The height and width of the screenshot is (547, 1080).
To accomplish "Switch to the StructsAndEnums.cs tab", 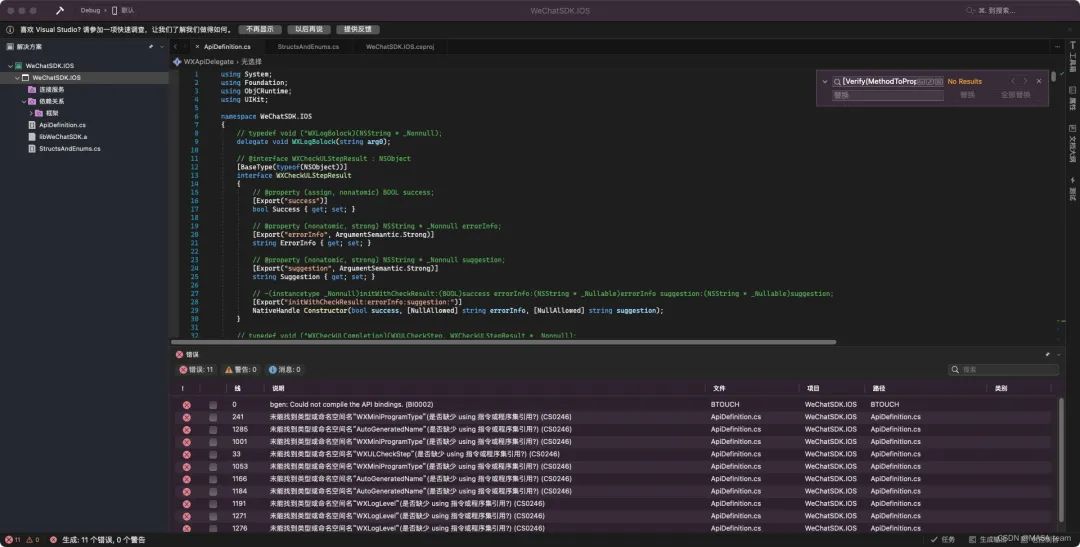I will coord(308,47).
